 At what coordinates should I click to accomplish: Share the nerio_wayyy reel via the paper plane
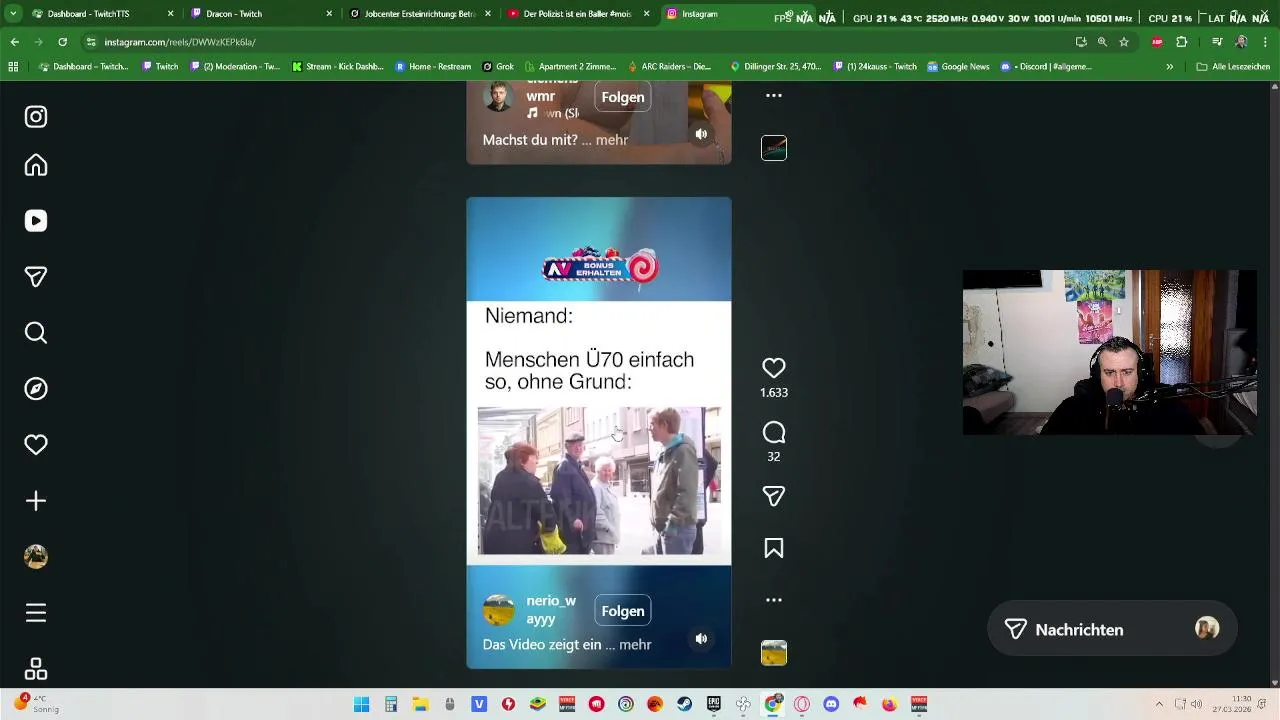click(774, 496)
